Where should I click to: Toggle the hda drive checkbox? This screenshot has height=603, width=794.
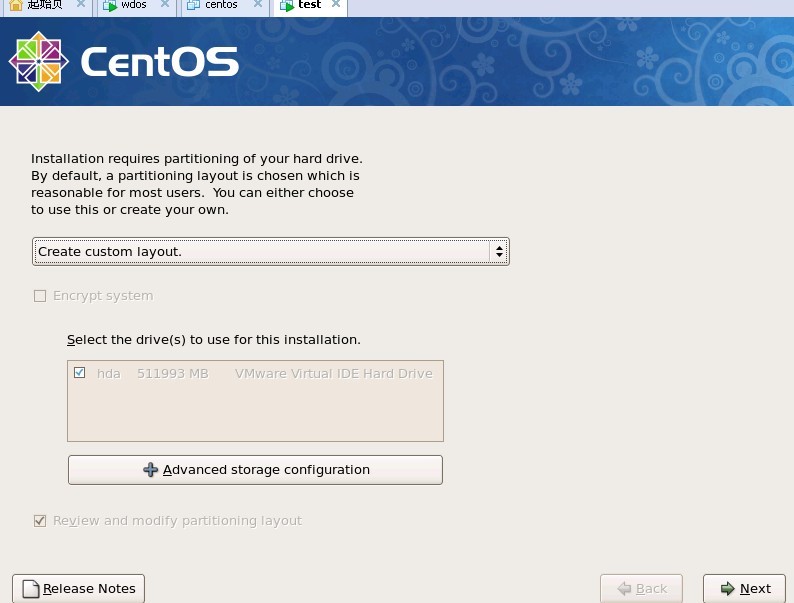(x=80, y=373)
